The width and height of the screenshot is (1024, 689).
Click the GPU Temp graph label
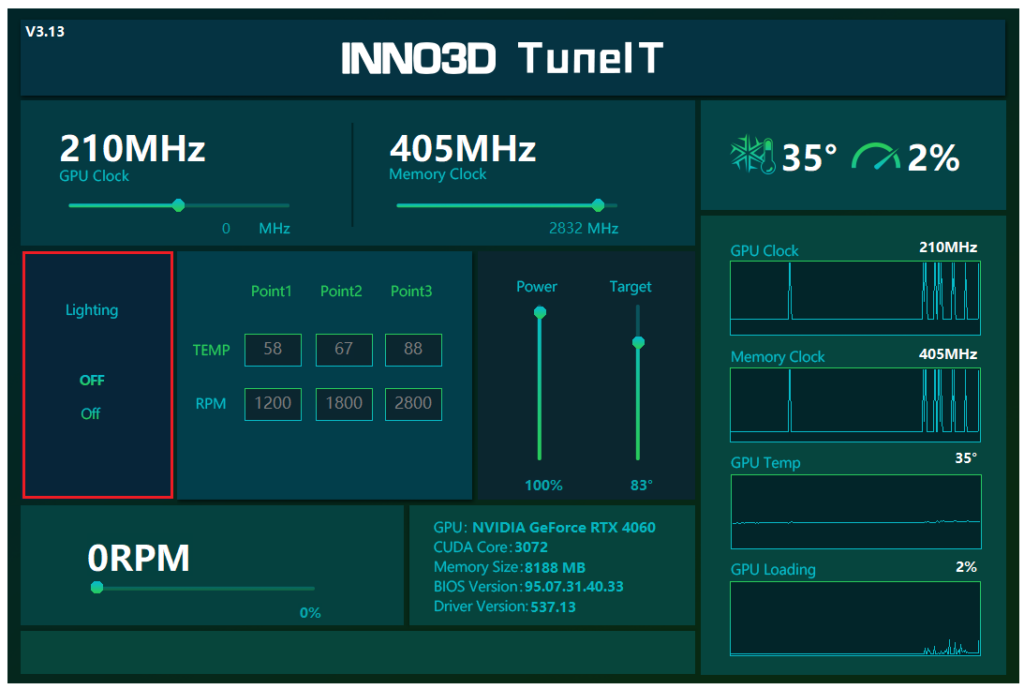(x=765, y=462)
